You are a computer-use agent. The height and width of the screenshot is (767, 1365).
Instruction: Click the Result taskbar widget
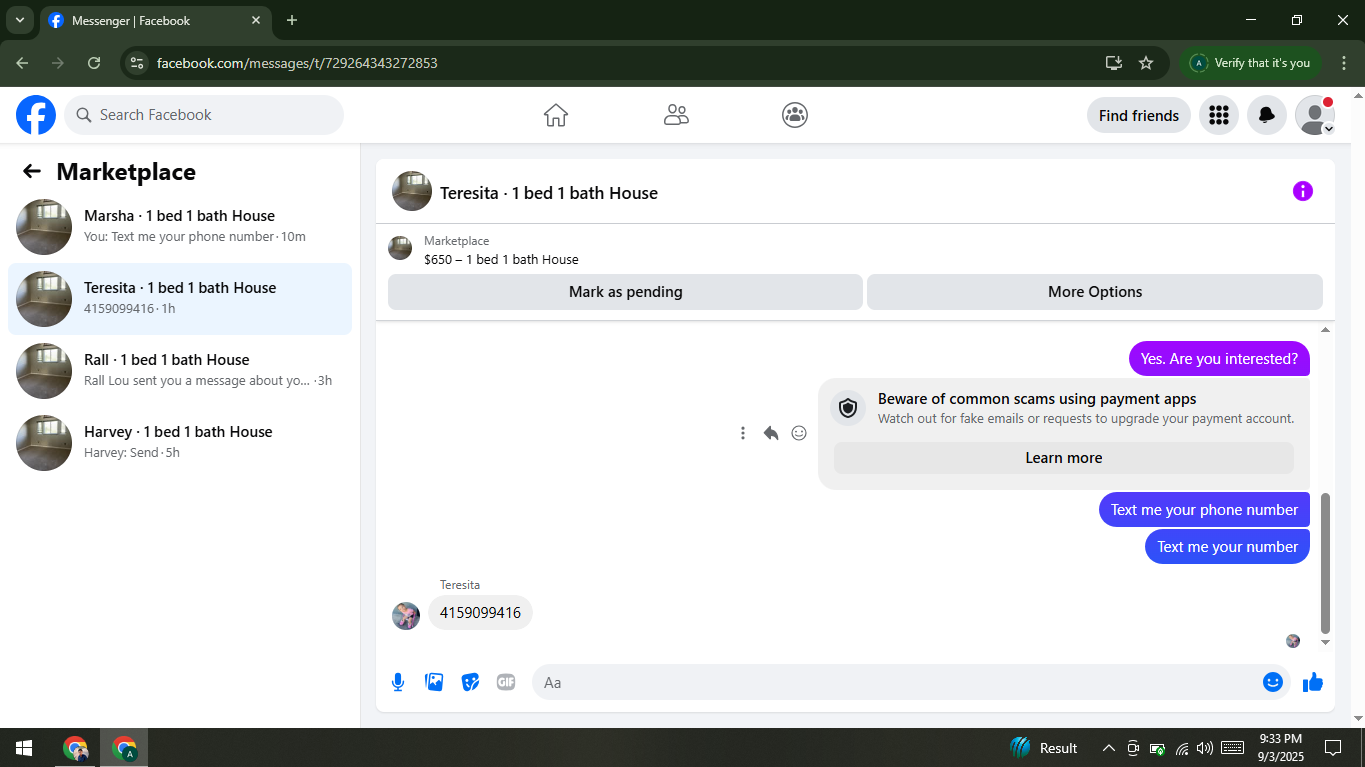(x=1044, y=748)
